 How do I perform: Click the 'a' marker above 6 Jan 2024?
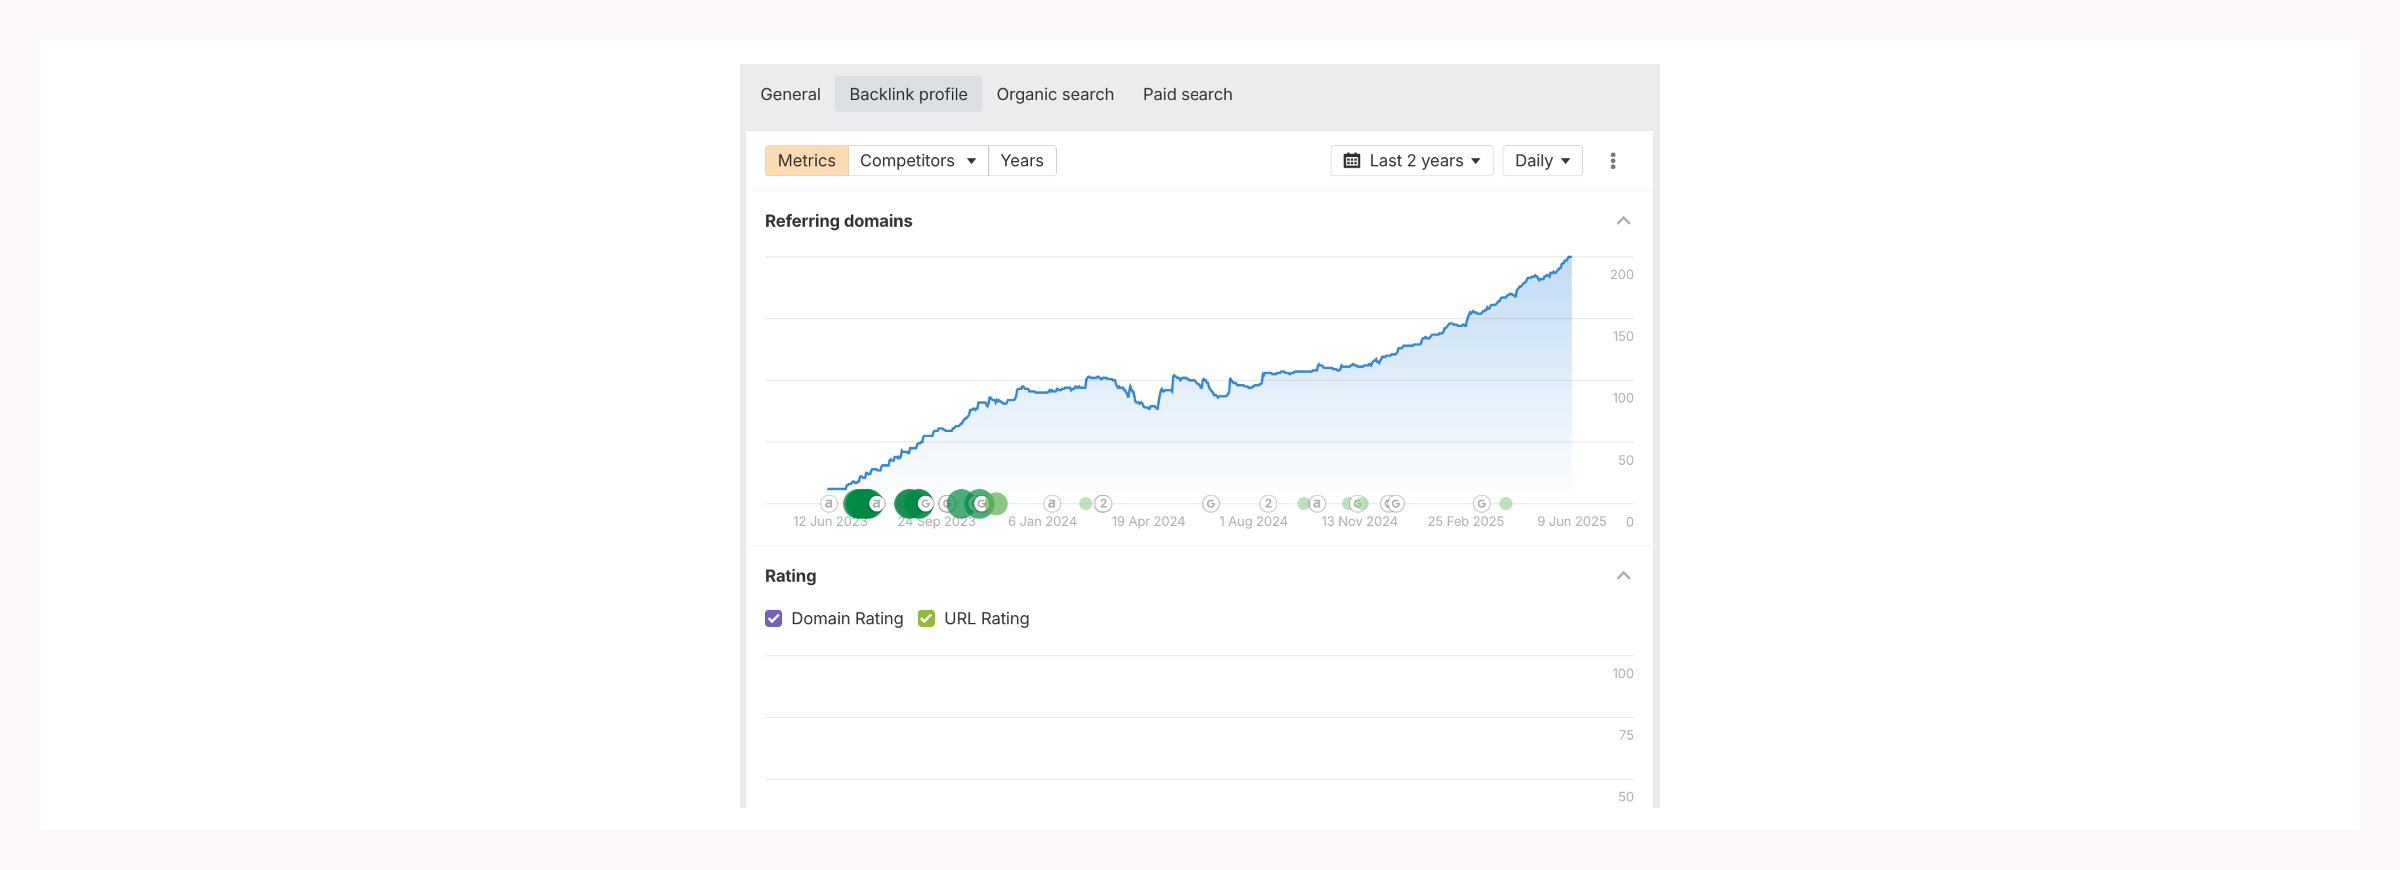1051,504
